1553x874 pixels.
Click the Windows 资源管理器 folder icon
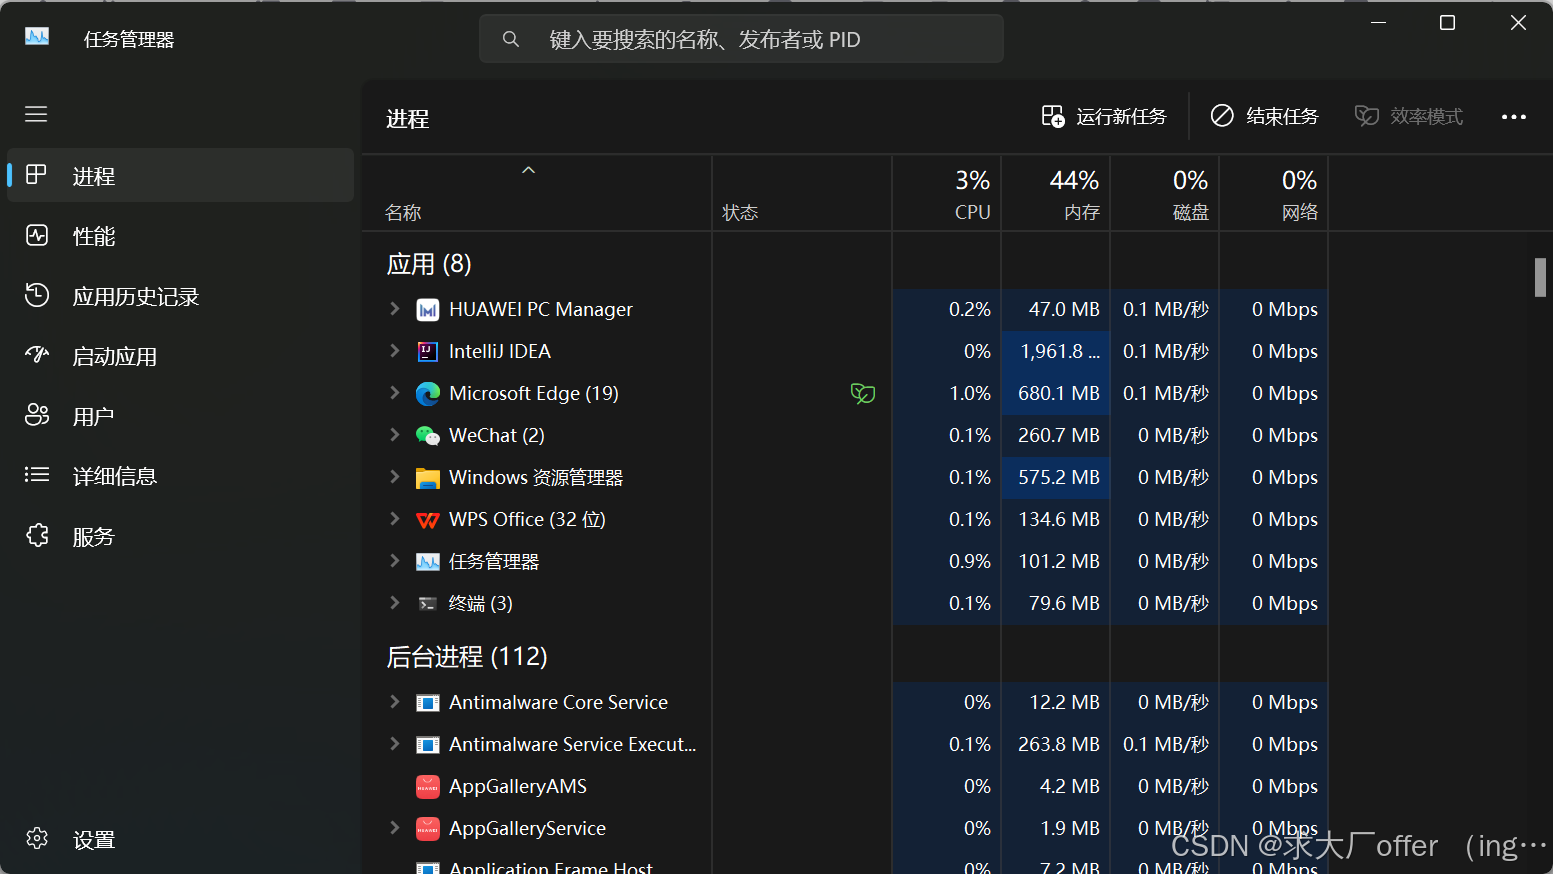pos(428,478)
